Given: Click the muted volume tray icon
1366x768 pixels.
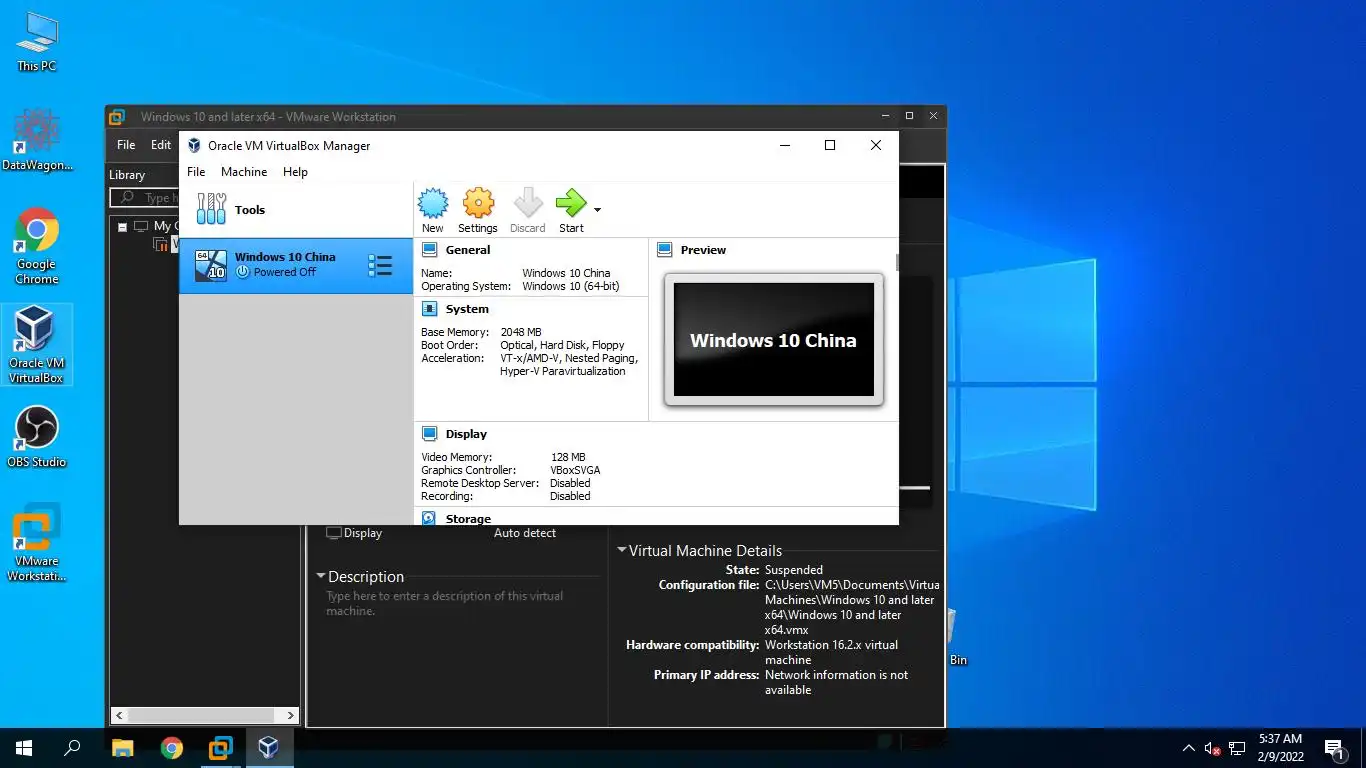Looking at the screenshot, I should point(1212,748).
